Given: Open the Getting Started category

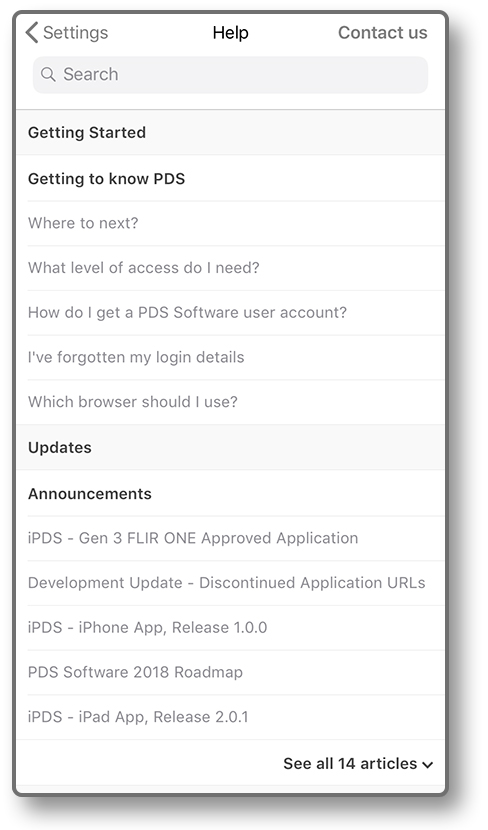Looking at the screenshot, I should pyautogui.click(x=230, y=132).
